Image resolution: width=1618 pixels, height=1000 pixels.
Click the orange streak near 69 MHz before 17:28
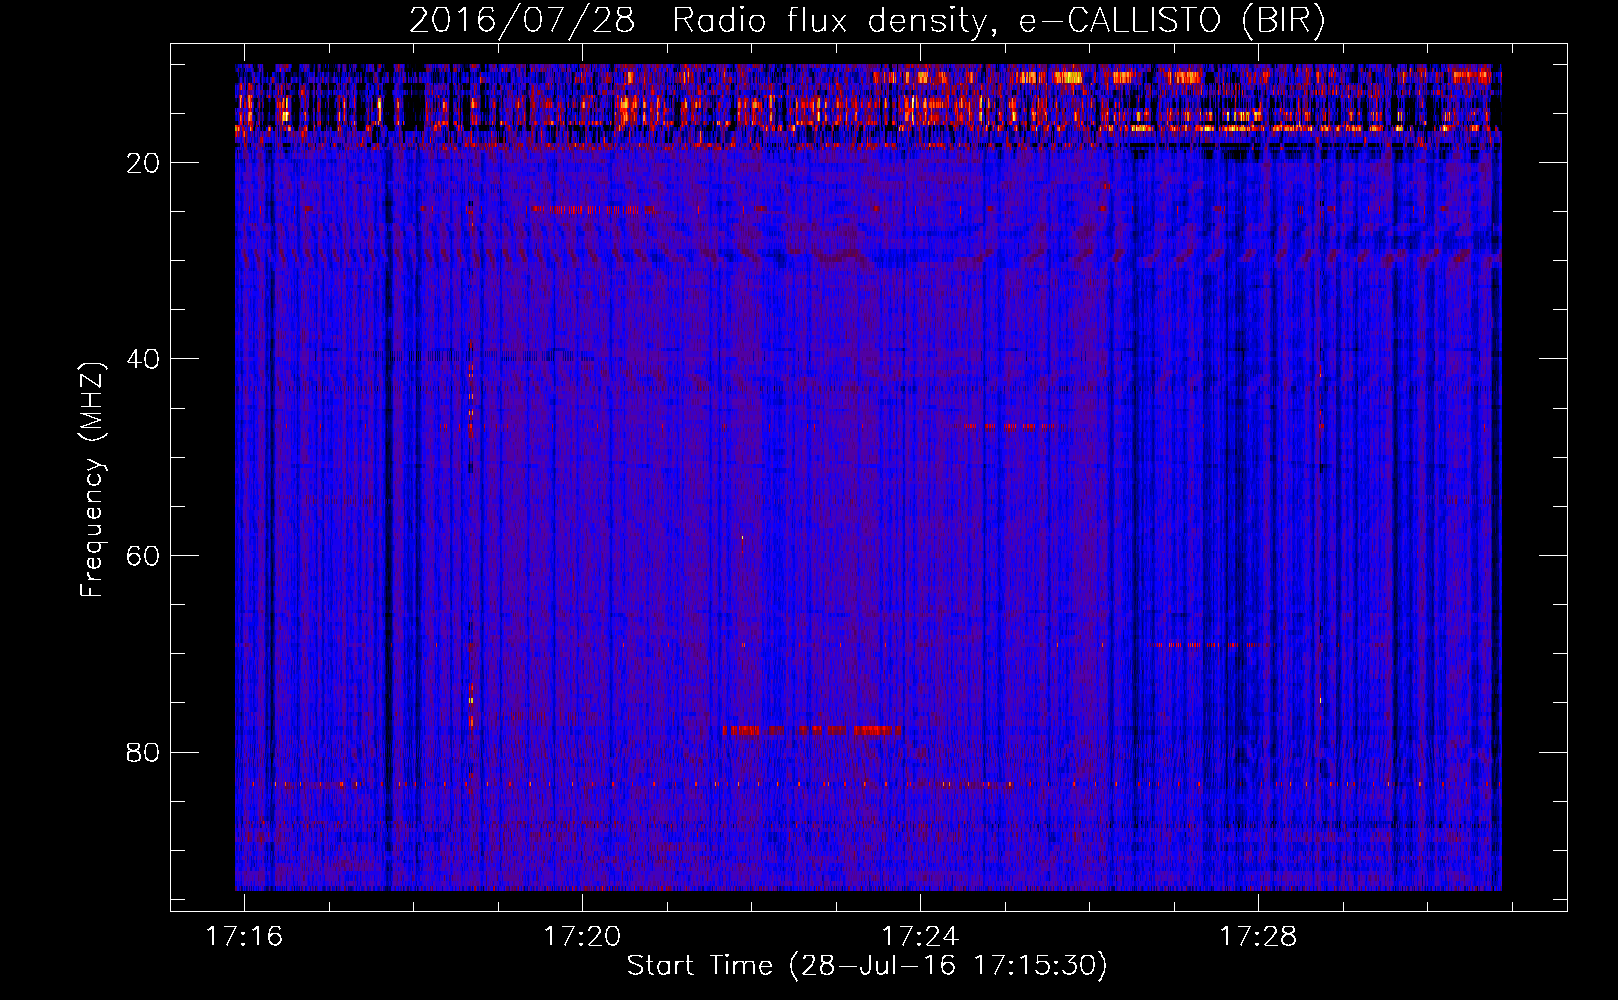pyautogui.click(x=1210, y=645)
